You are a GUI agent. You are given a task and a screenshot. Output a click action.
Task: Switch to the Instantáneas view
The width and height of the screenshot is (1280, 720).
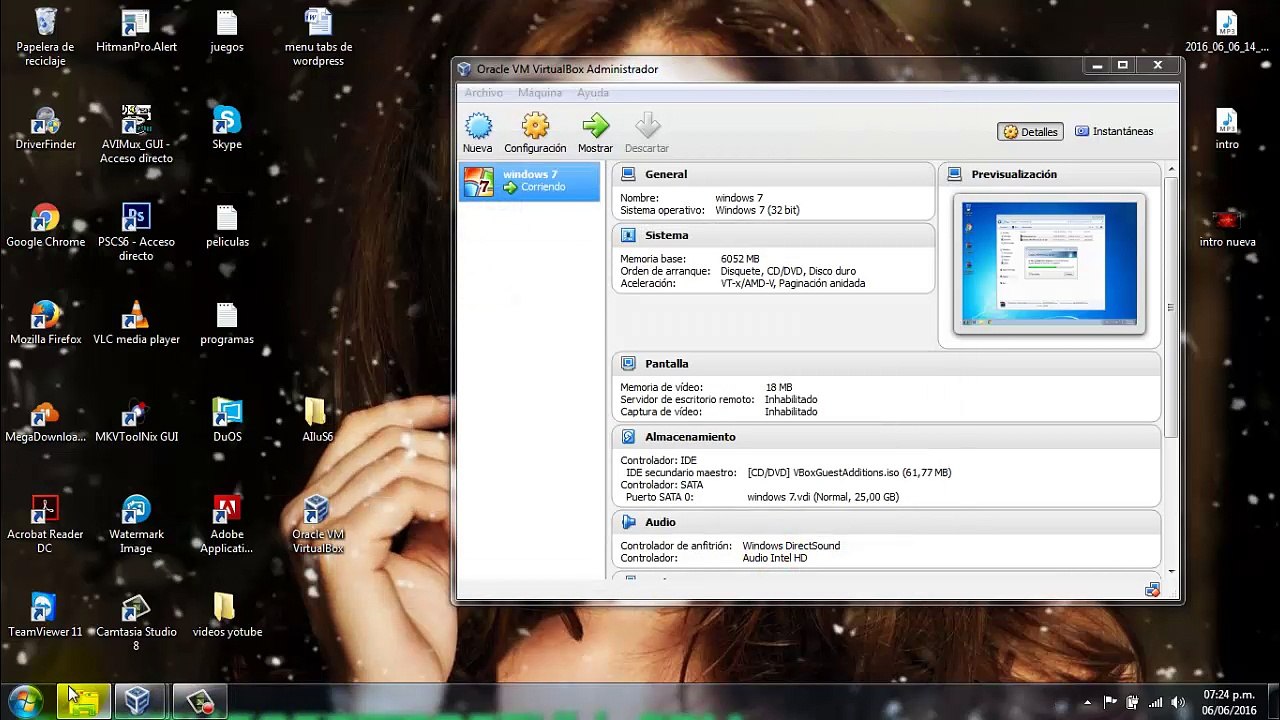(1114, 131)
